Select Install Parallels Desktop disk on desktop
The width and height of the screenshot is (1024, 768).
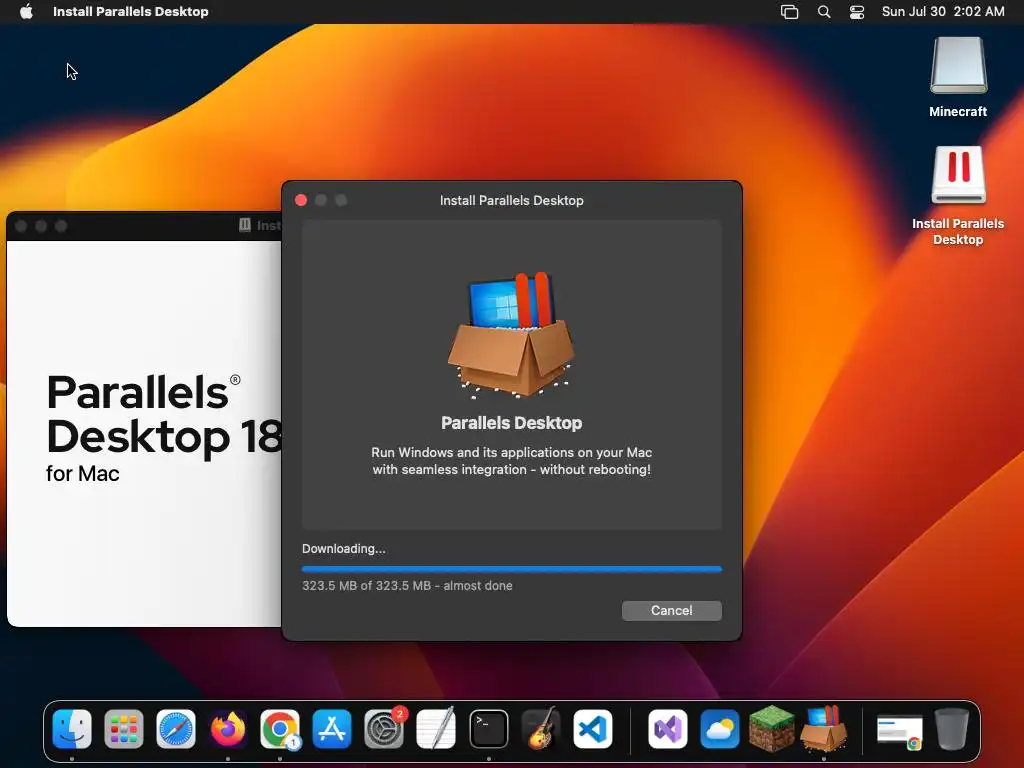pos(958,195)
